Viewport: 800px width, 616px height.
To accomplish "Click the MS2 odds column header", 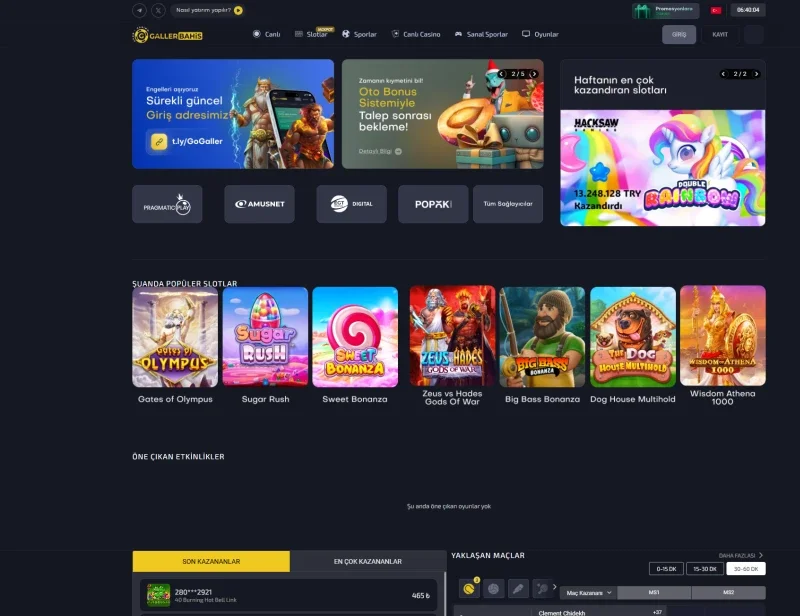I will click(x=729, y=593).
